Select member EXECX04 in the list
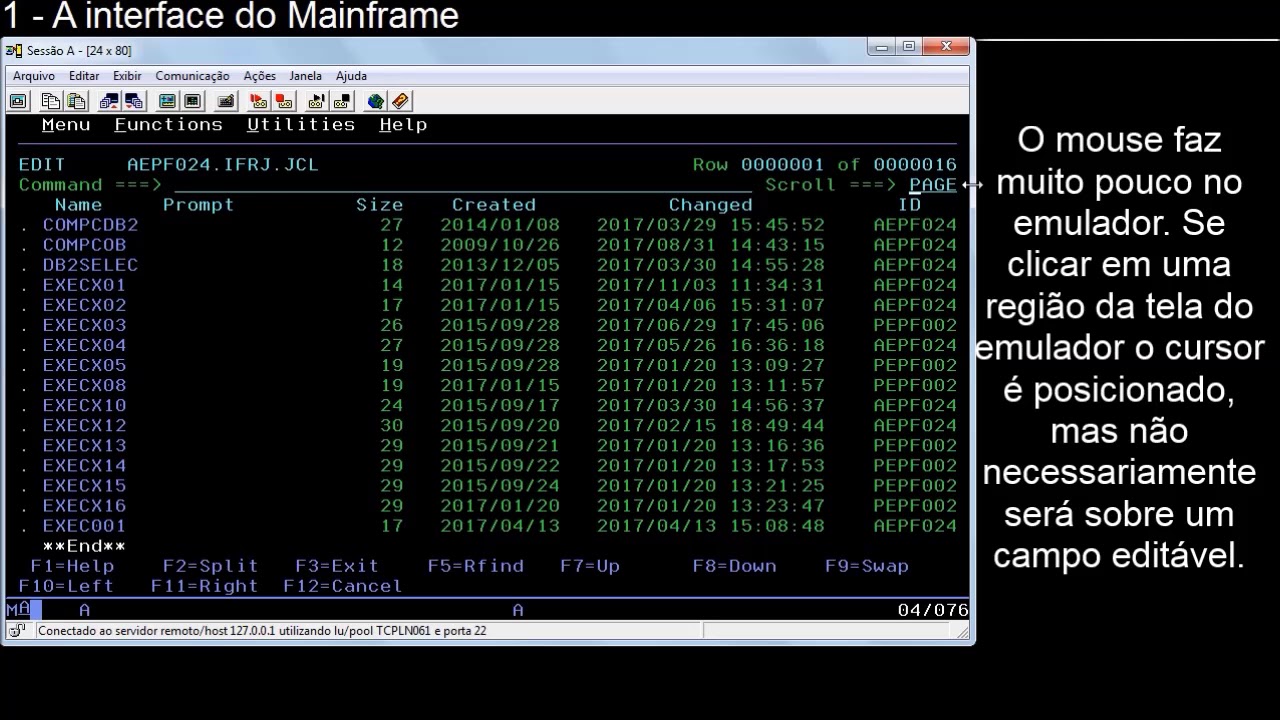This screenshot has height=720, width=1280. pyautogui.click(x=84, y=345)
